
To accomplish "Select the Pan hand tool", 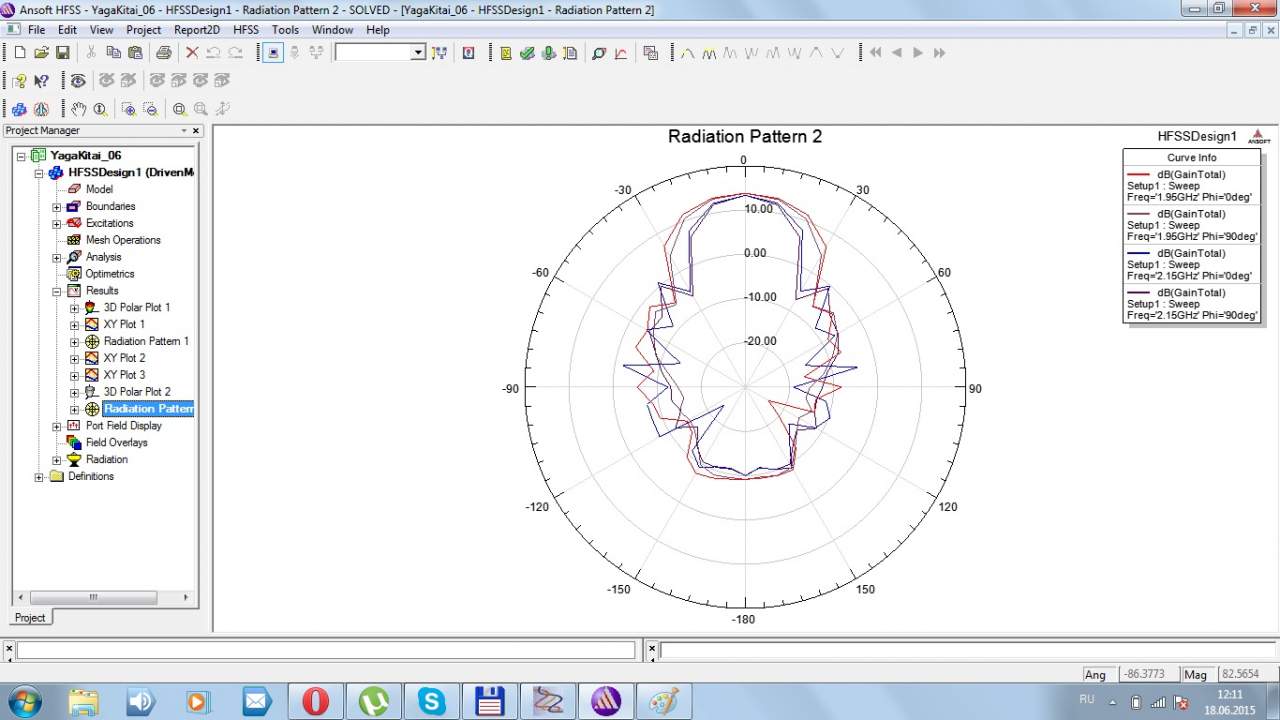I will 78,109.
